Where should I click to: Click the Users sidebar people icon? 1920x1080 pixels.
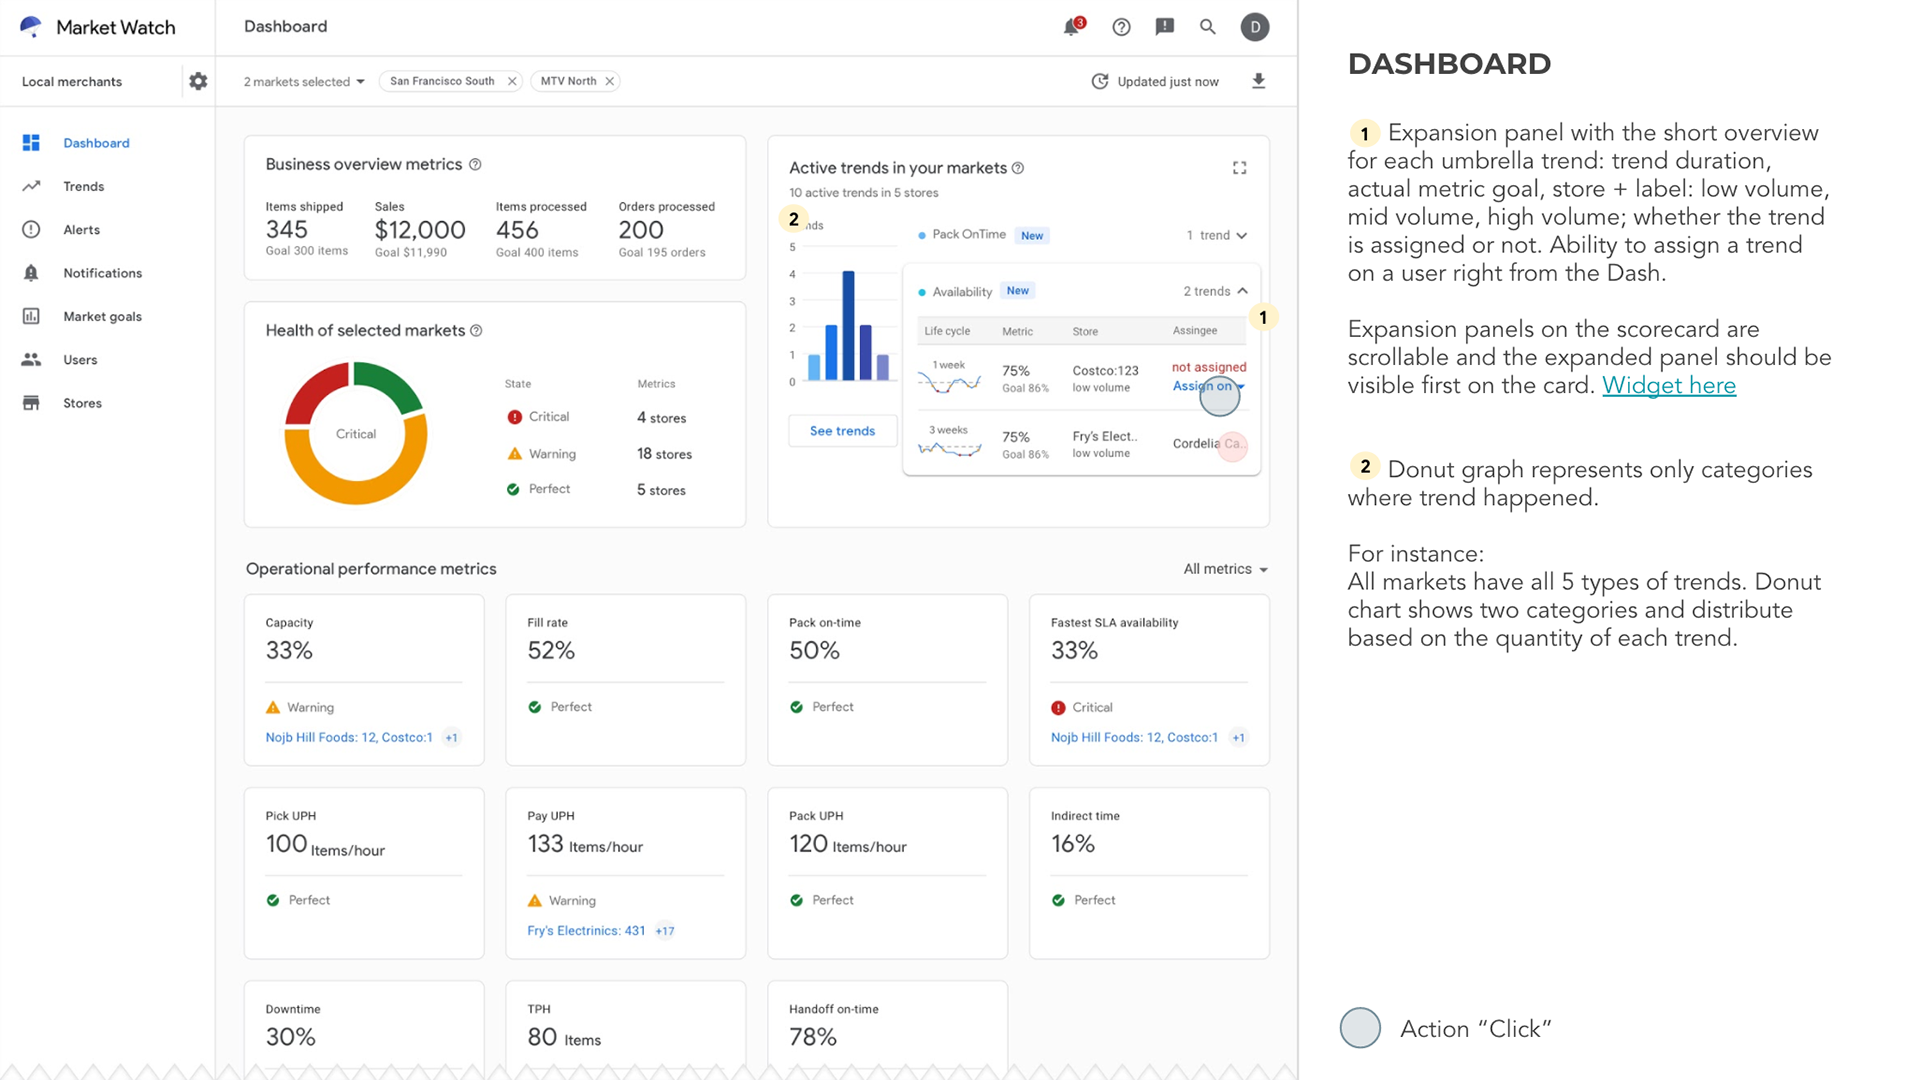pos(31,359)
